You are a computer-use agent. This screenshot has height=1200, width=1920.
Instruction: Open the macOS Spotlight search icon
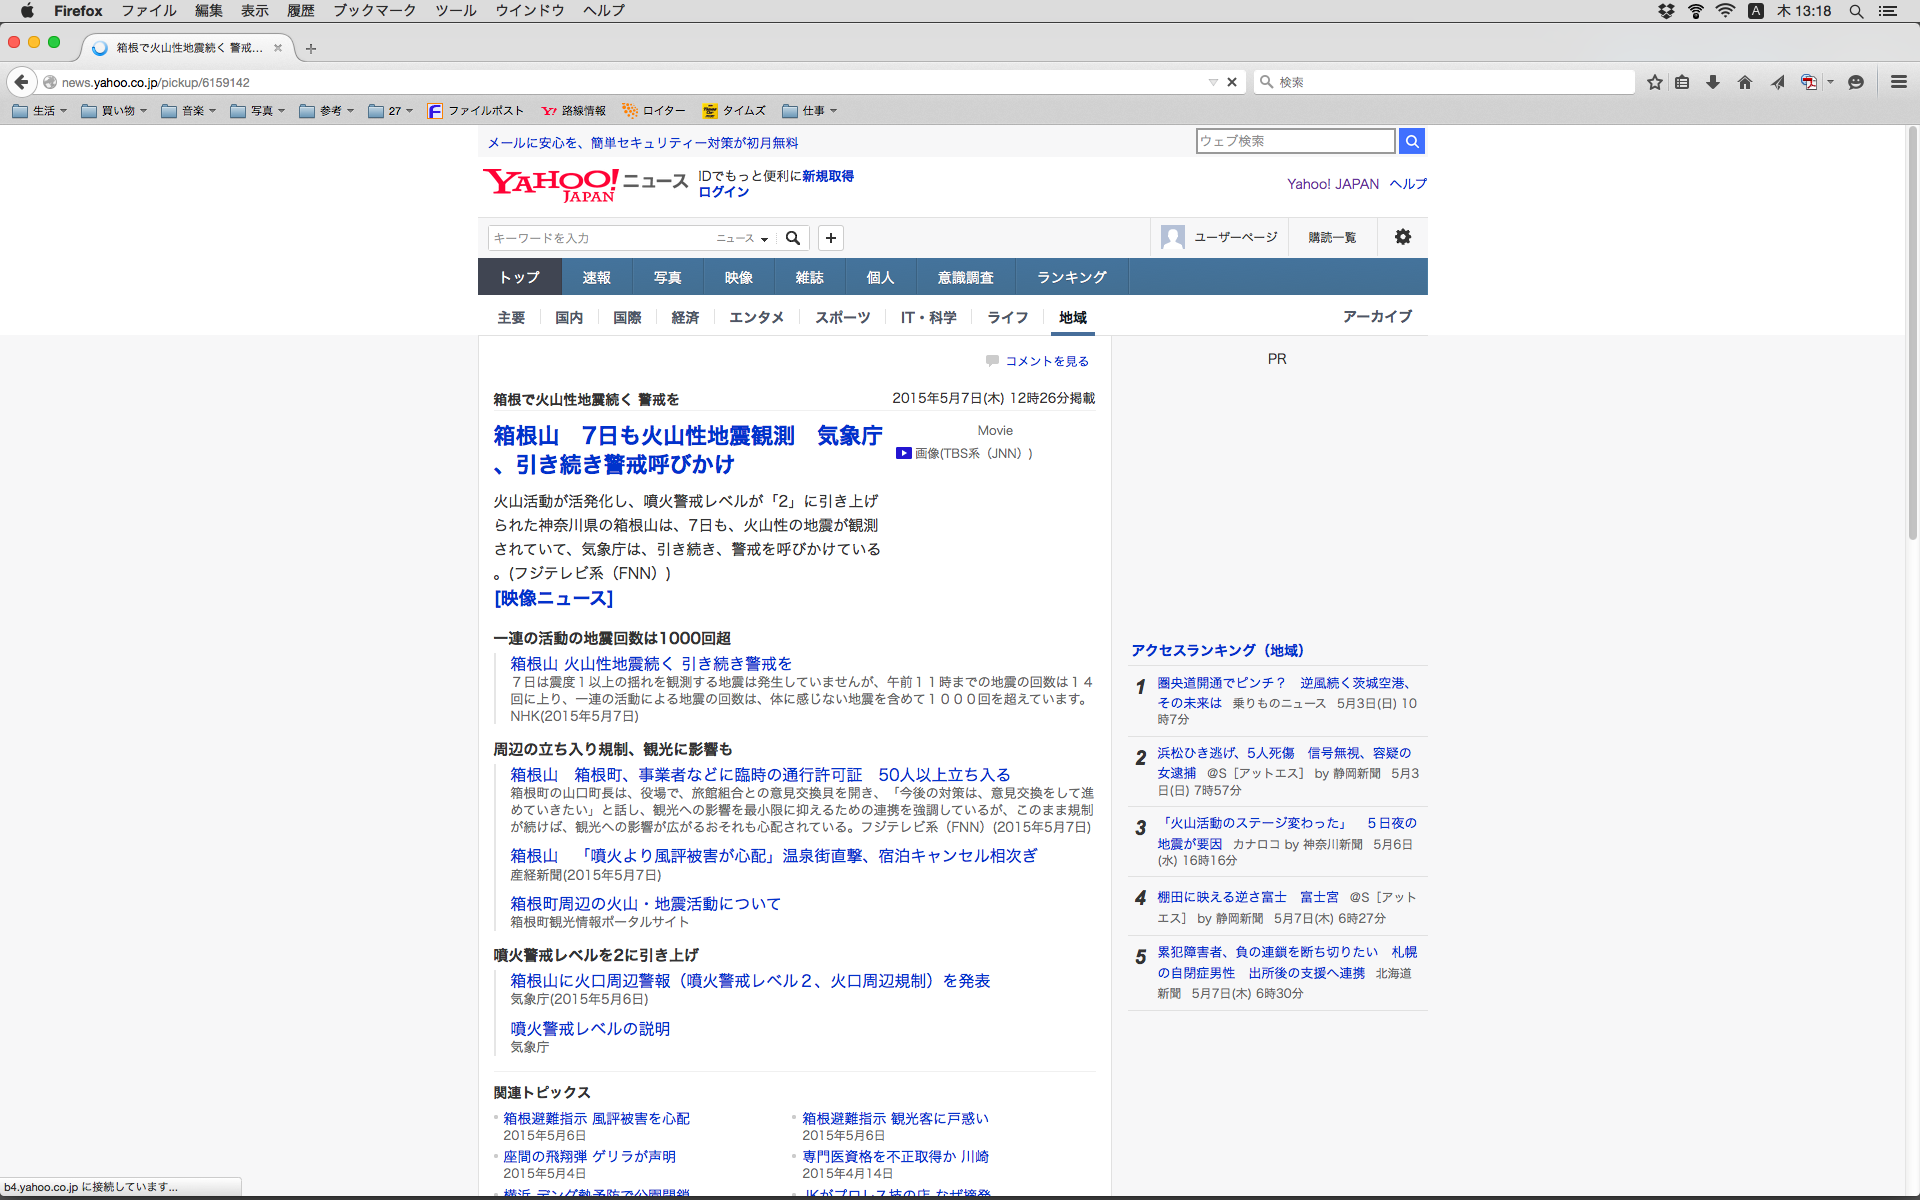coord(1856,11)
